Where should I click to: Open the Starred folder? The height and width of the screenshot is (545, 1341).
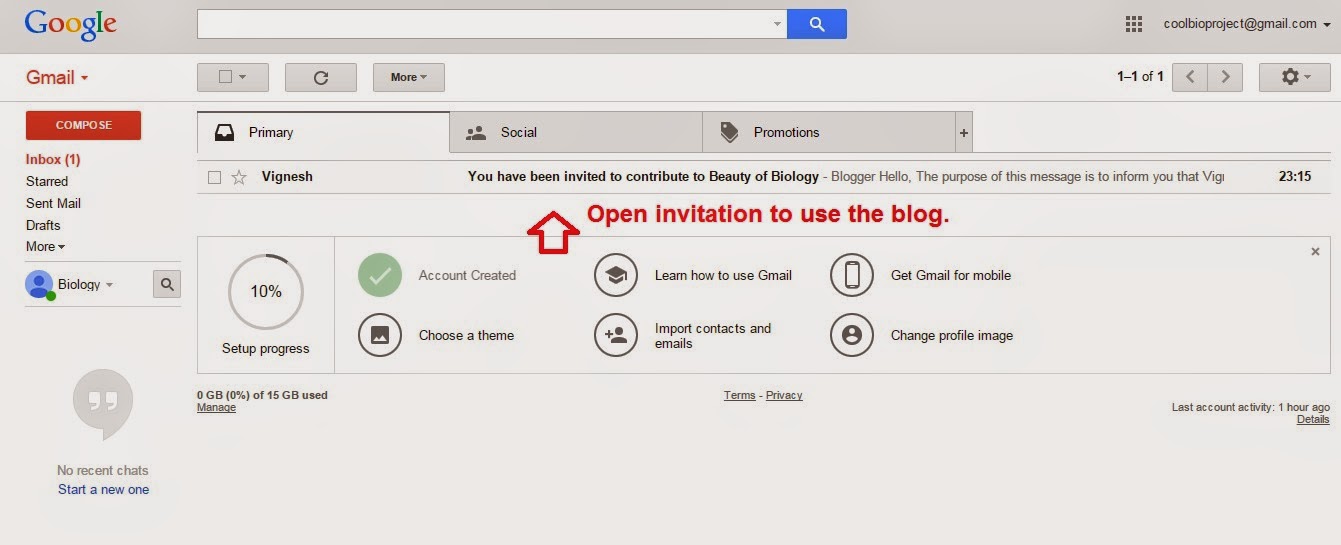point(47,182)
